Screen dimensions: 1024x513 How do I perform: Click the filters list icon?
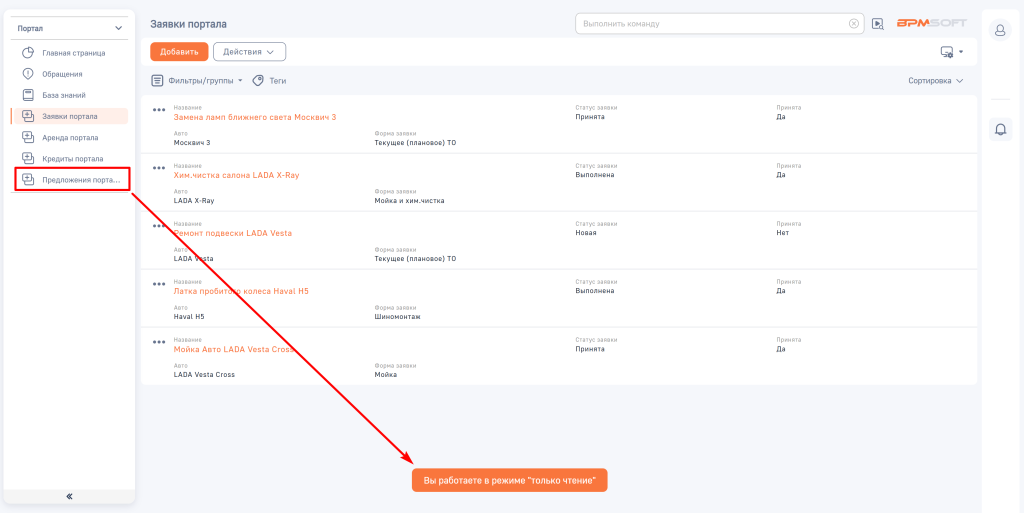[x=157, y=81]
